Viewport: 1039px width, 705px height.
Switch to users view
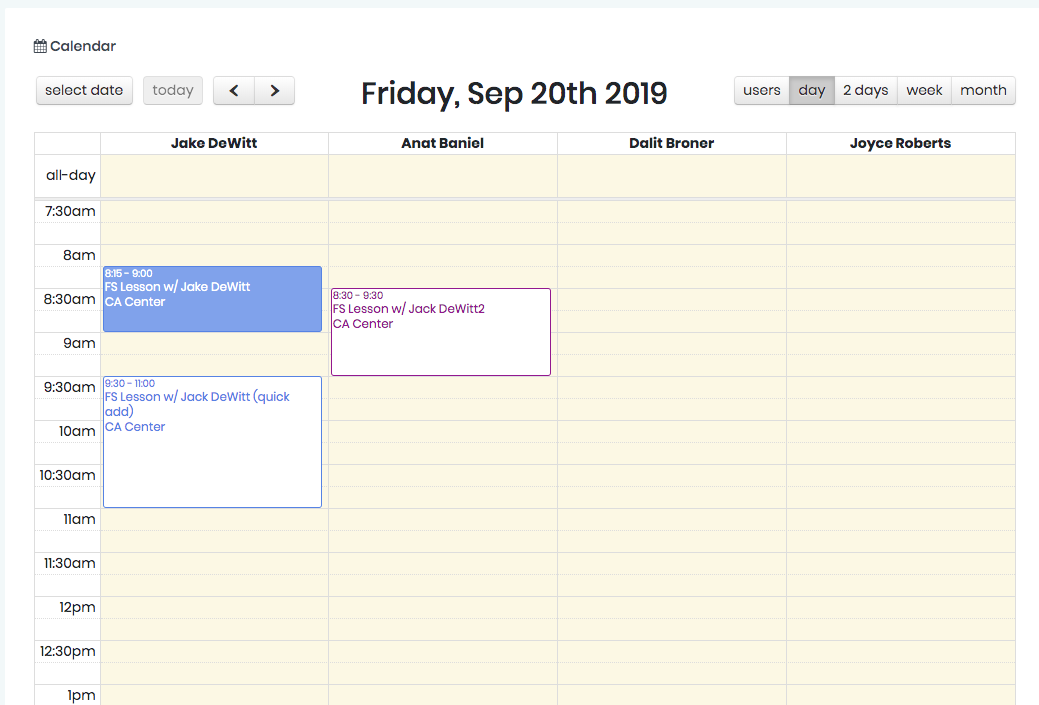762,90
